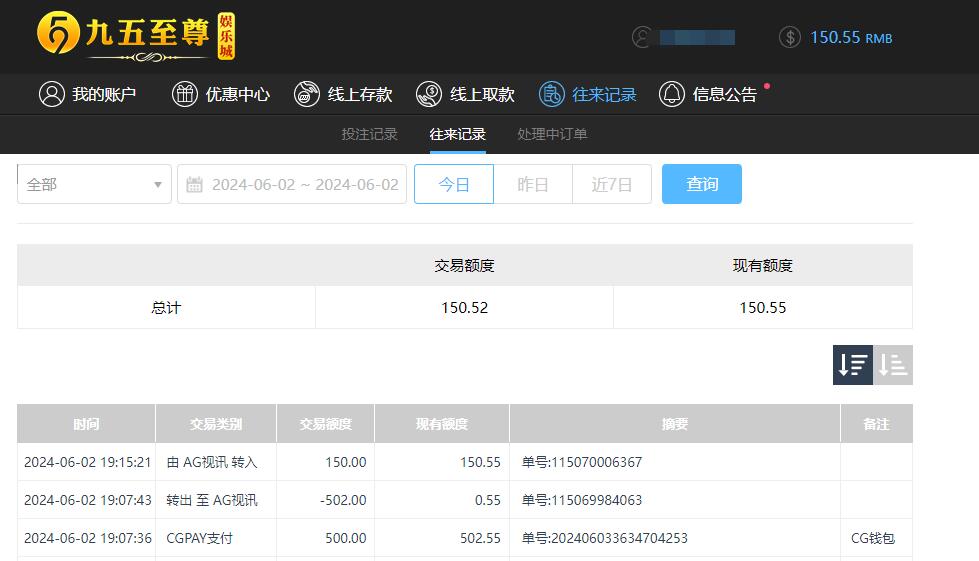Switch to 投注记录 tab
Viewport: 979px width, 561px height.
tap(369, 134)
